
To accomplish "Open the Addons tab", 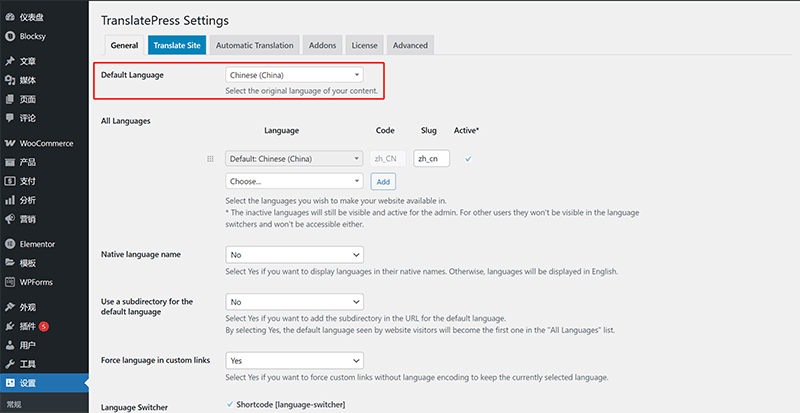I will [322, 45].
